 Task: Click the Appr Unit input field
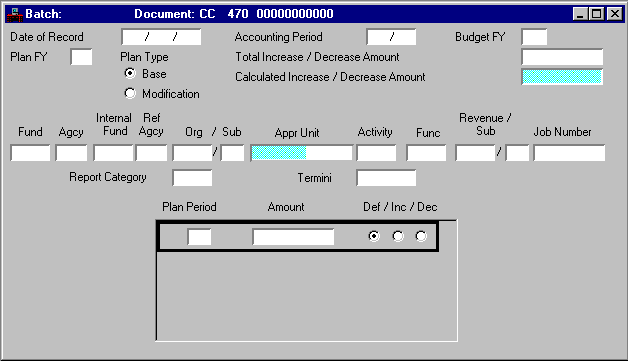[302, 153]
